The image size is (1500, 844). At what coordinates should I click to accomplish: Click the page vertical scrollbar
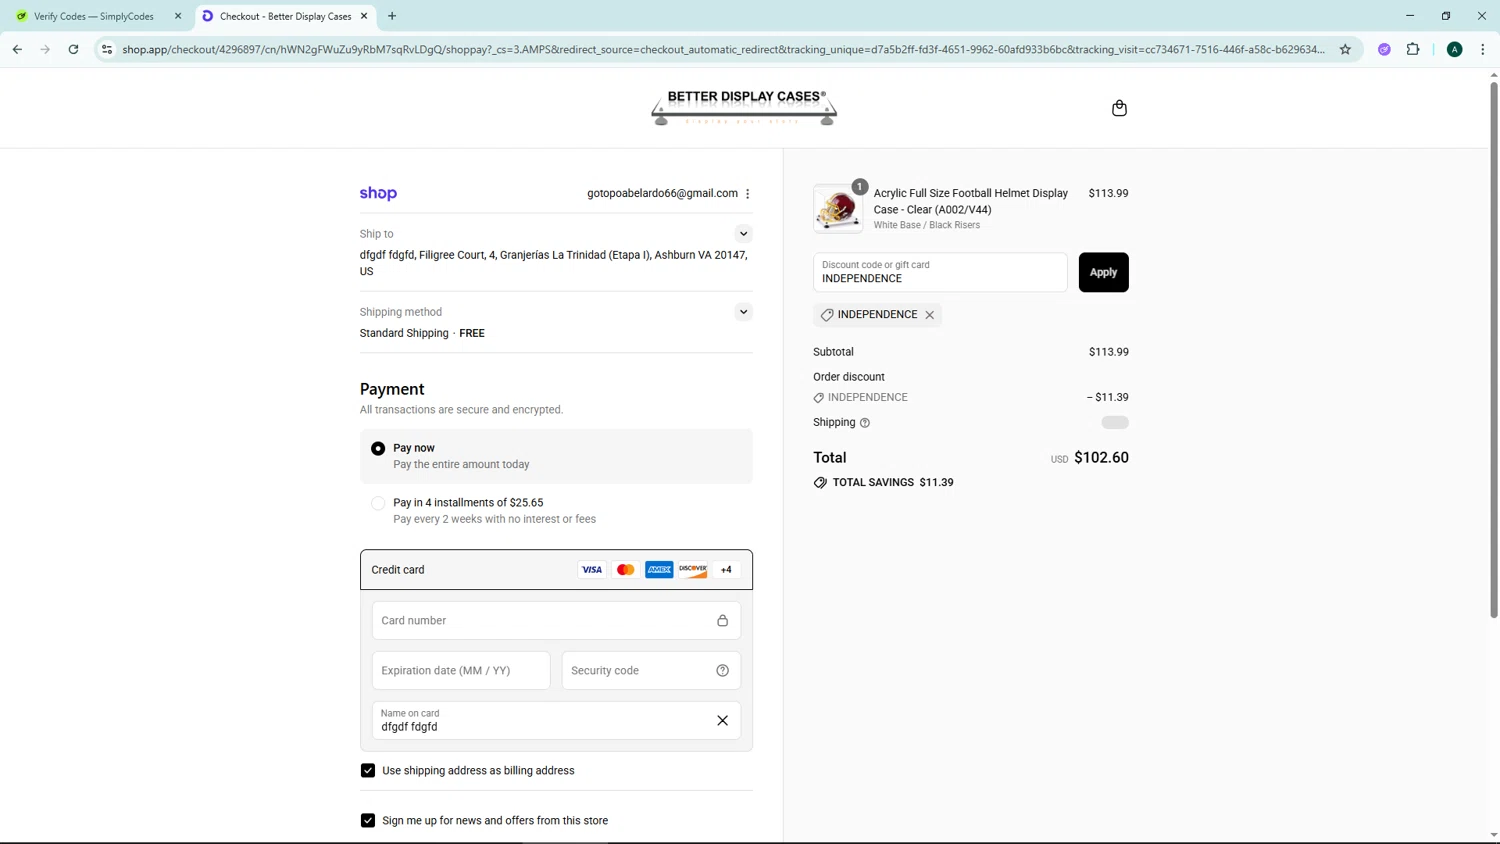pos(1494,350)
